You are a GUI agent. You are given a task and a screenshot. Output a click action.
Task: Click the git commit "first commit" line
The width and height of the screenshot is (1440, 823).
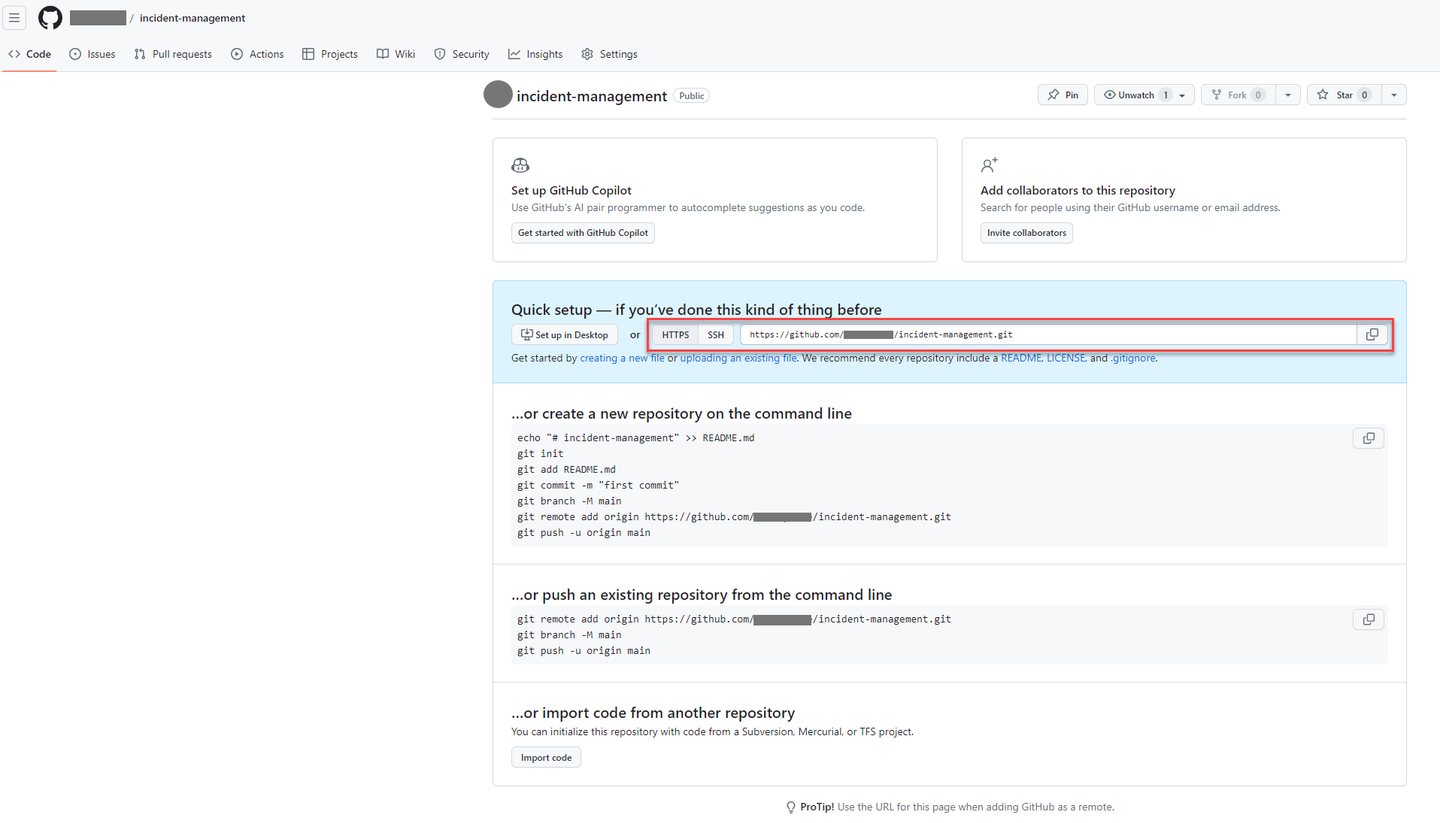[598, 485]
